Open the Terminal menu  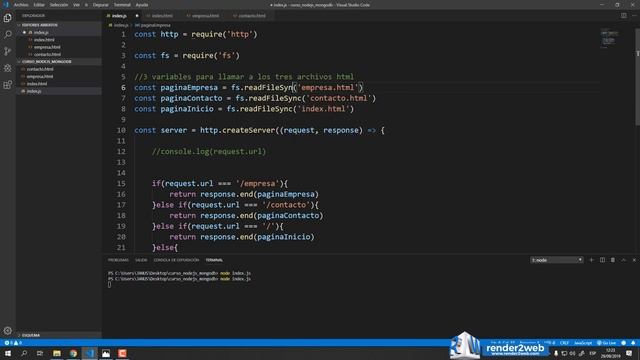point(122,5)
